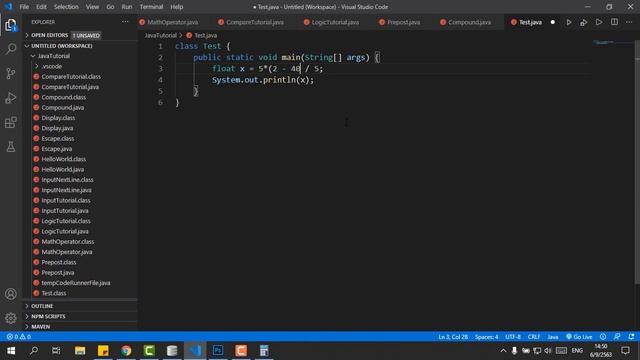Open File Explorer from the taskbar

click(80, 351)
